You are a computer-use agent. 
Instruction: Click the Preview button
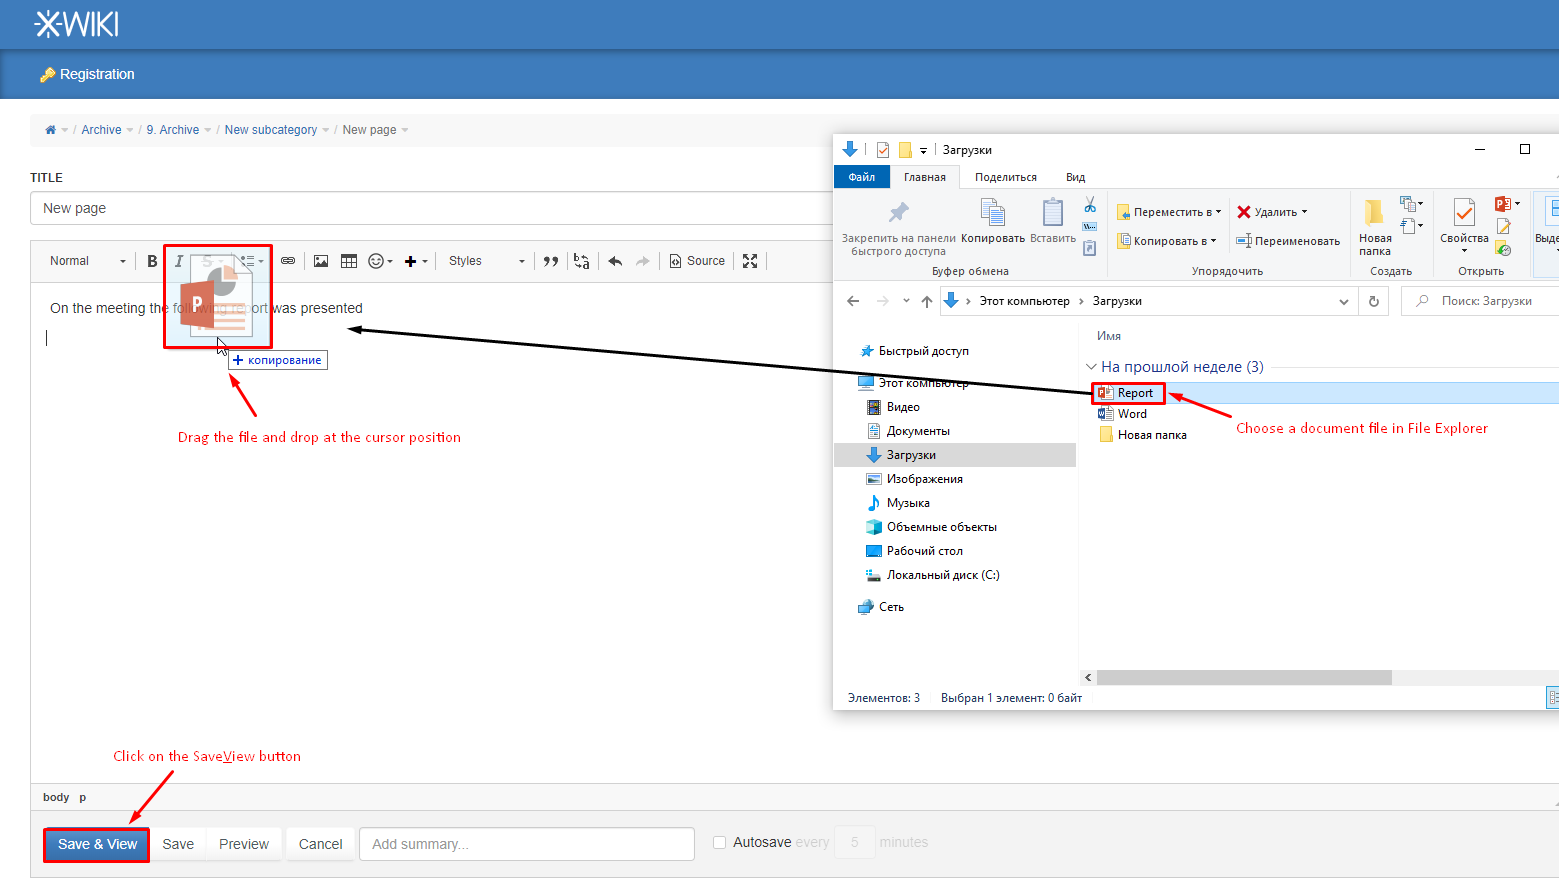click(x=244, y=844)
